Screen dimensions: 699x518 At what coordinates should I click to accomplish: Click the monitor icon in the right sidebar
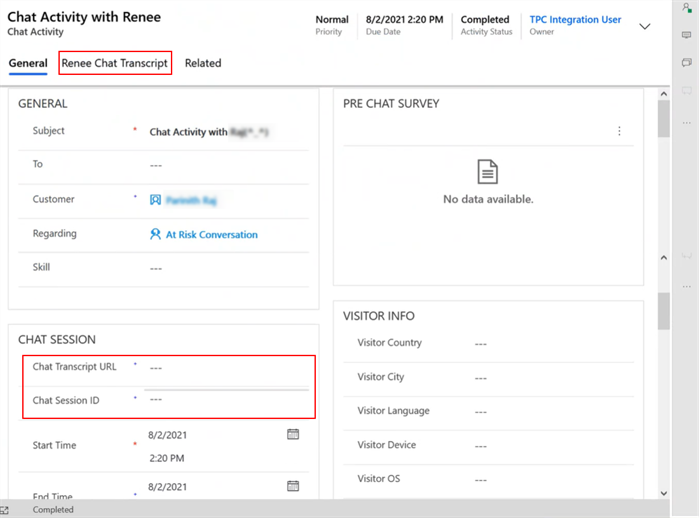pyautogui.click(x=687, y=35)
